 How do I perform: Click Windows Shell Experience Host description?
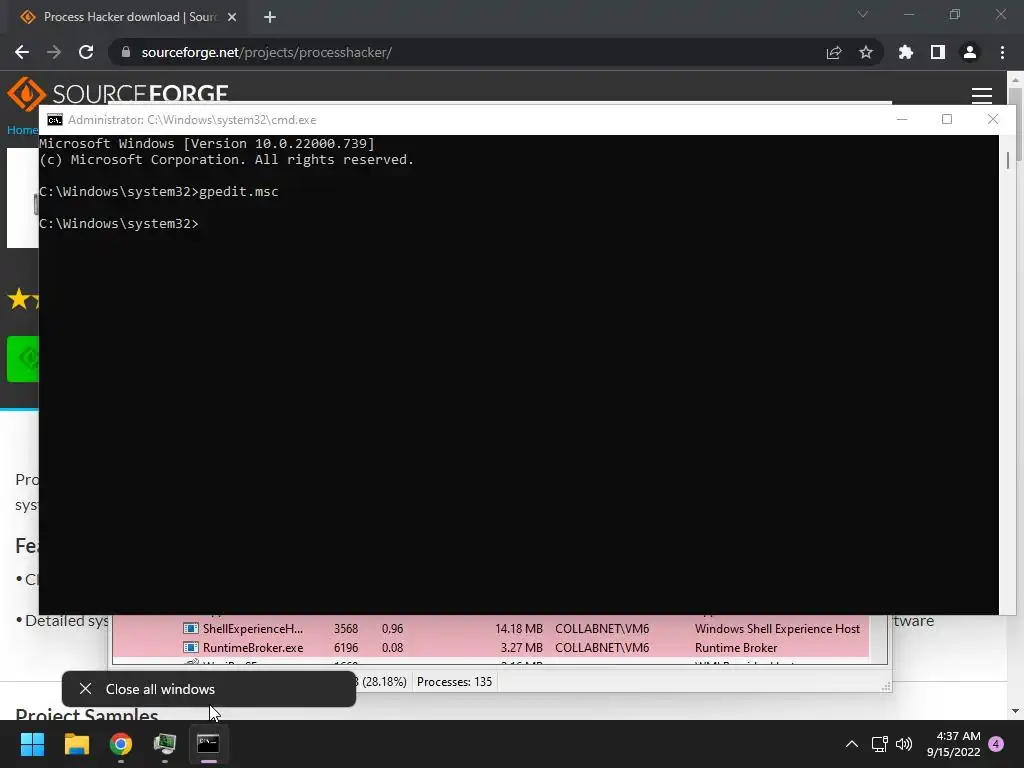(x=777, y=628)
